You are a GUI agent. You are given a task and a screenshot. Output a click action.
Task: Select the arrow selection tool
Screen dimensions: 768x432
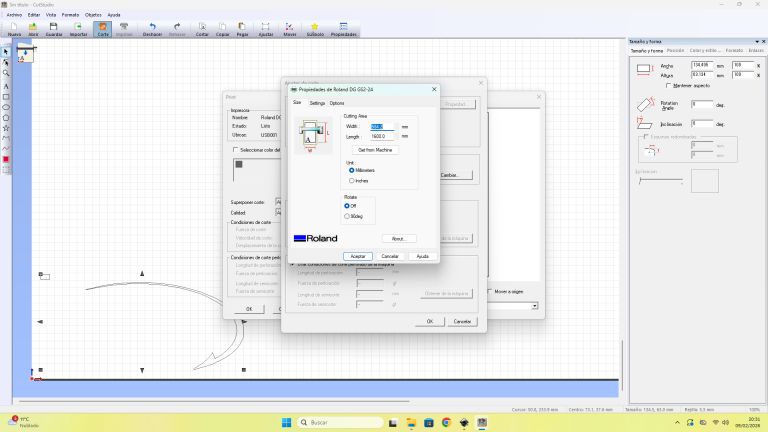pos(6,52)
